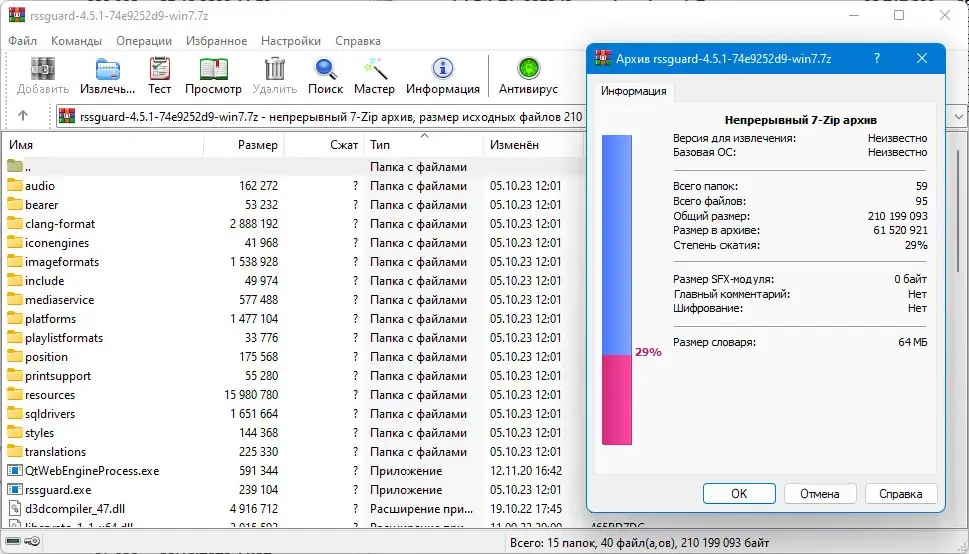Select the Информация tab in dialog

tap(633, 91)
